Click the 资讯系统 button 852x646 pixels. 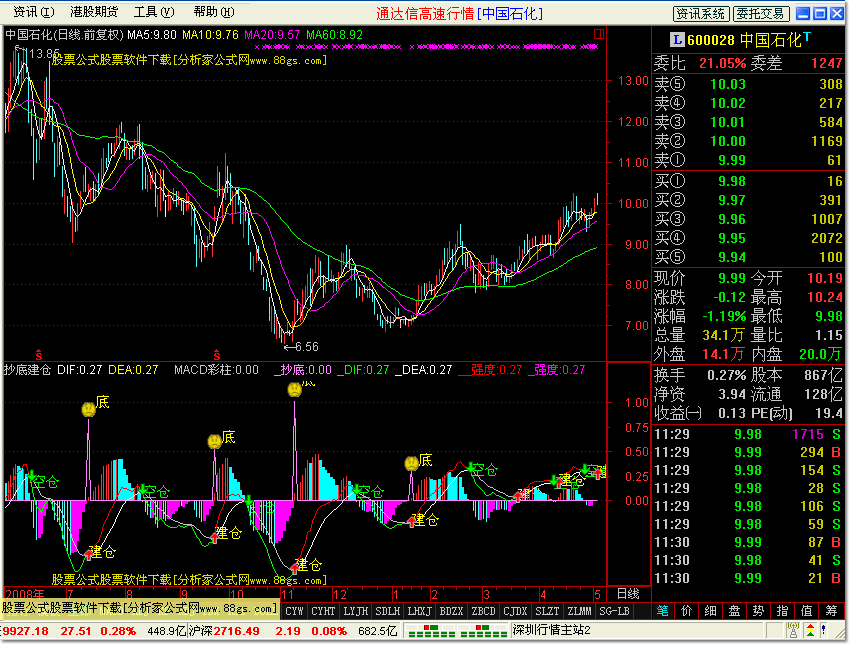[x=701, y=14]
